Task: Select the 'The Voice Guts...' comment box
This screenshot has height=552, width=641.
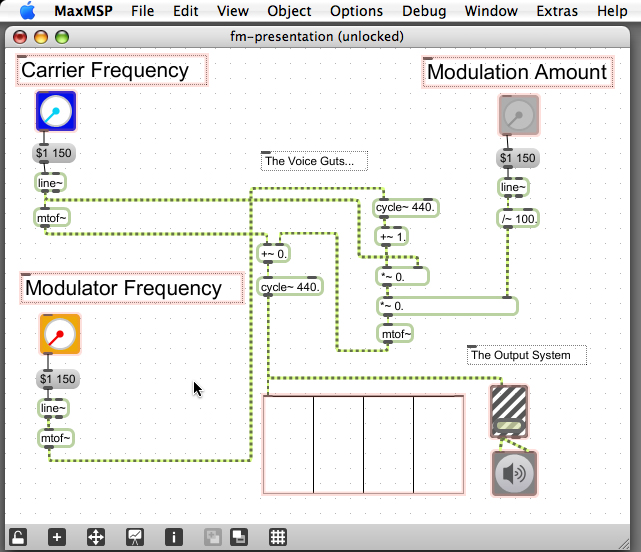Action: (314, 161)
